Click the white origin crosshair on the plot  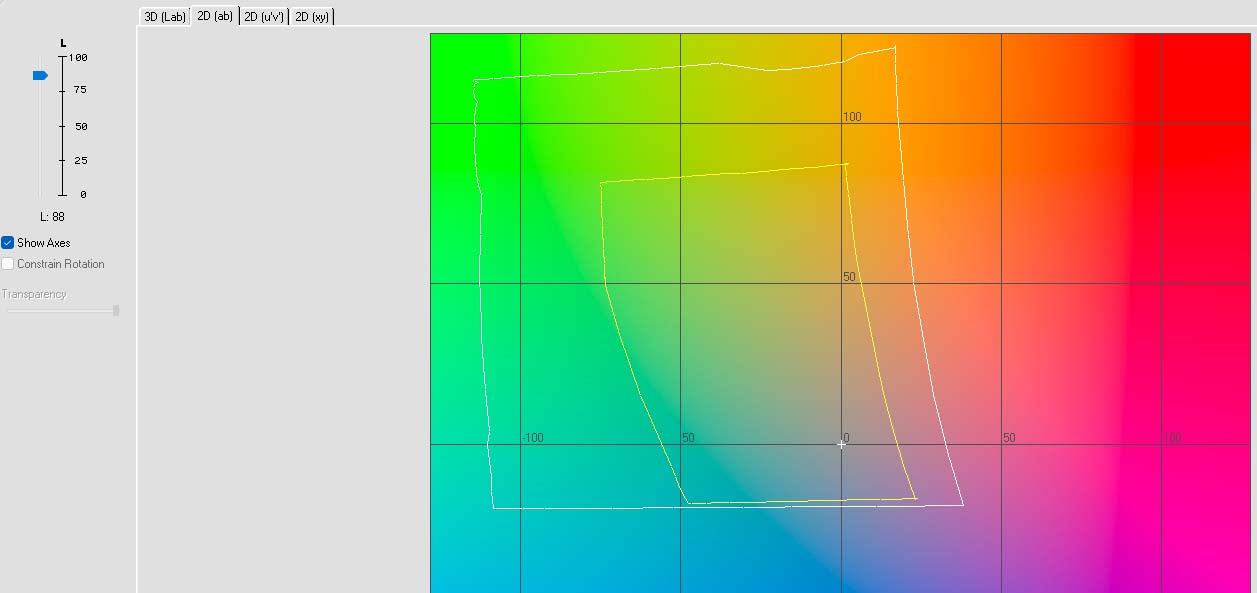pos(841,444)
